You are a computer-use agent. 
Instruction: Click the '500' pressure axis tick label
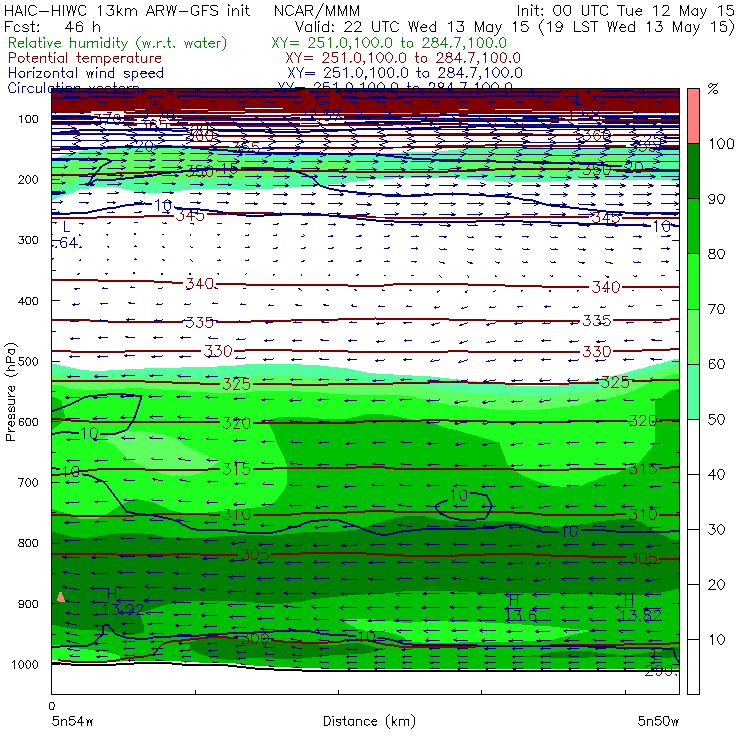tap(28, 361)
